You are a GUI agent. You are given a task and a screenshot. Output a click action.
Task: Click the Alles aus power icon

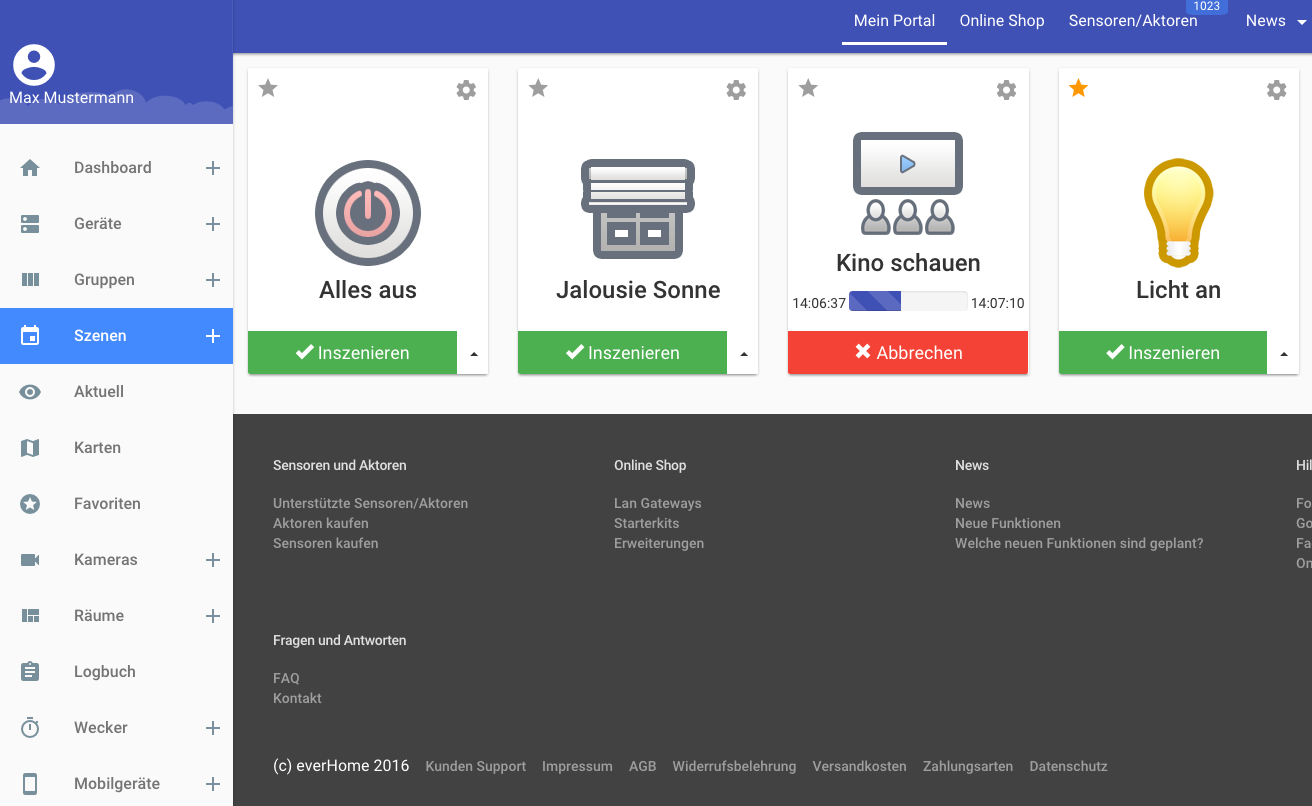(368, 213)
